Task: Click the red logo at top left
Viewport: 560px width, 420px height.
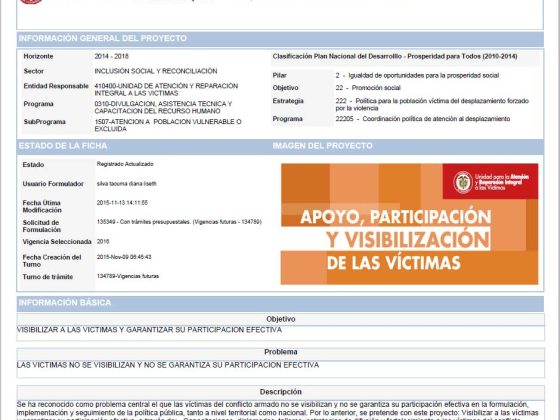Action: (x=31, y=1)
